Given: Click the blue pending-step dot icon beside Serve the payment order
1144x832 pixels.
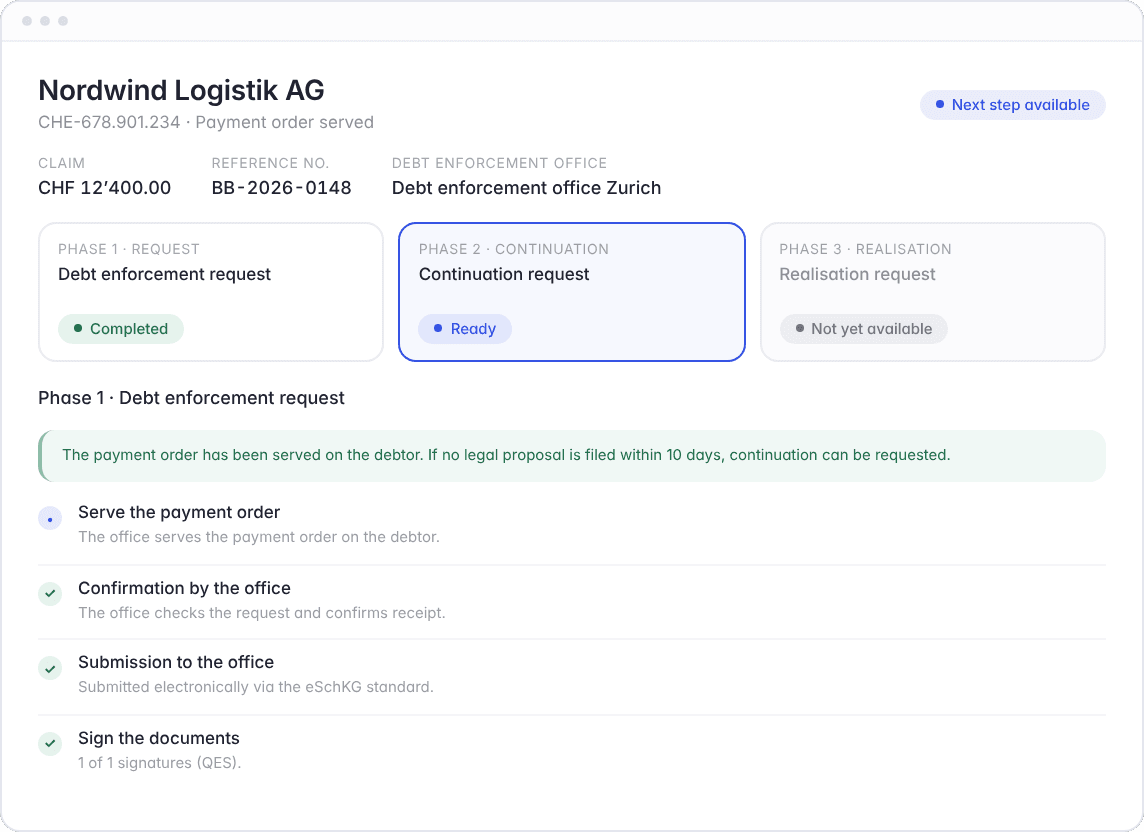Looking at the screenshot, I should pos(50,519).
